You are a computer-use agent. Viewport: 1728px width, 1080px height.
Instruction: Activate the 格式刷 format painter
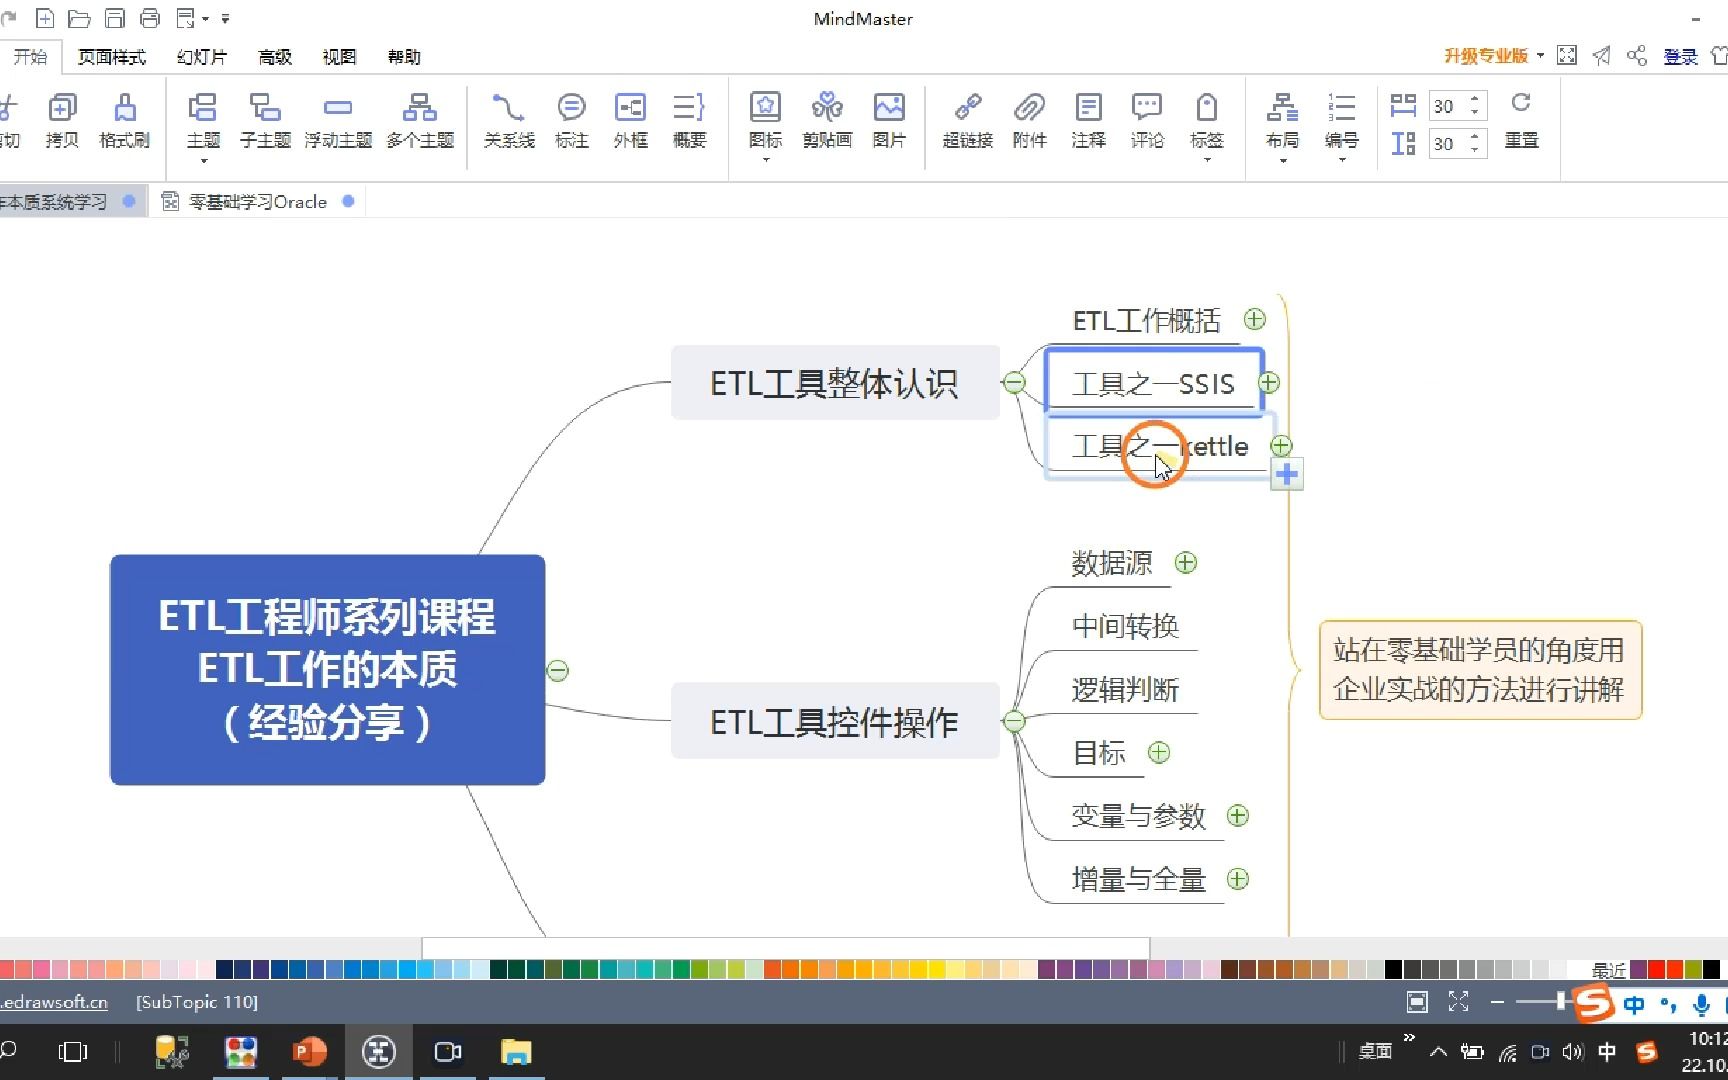124,120
